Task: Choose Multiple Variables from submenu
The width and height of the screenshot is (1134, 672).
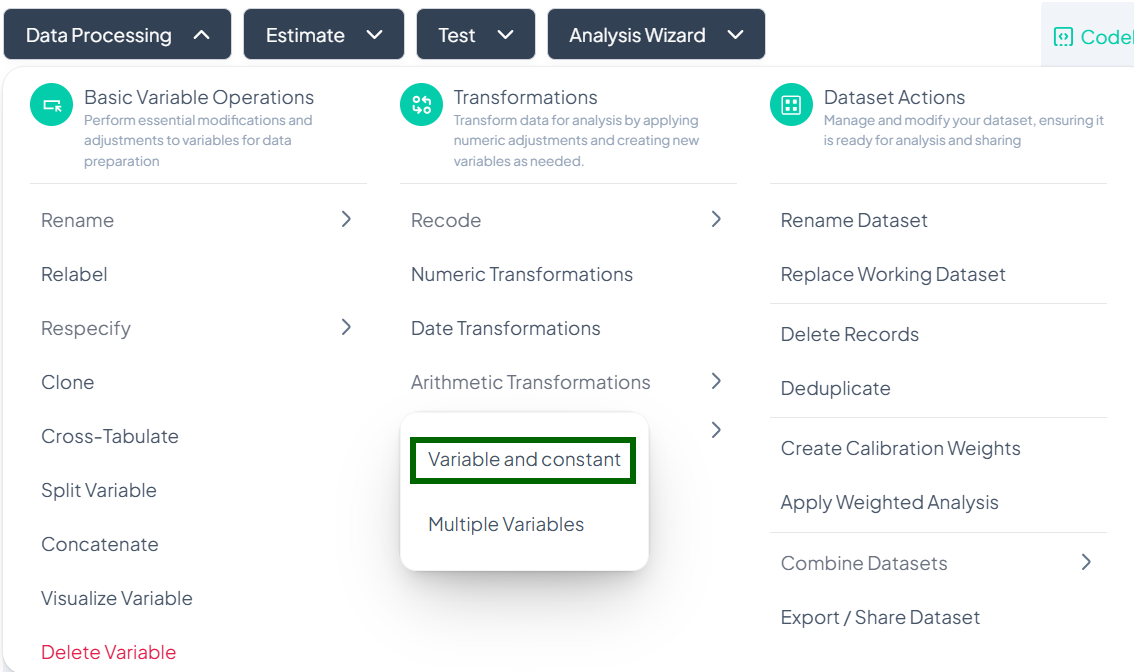Action: click(506, 524)
